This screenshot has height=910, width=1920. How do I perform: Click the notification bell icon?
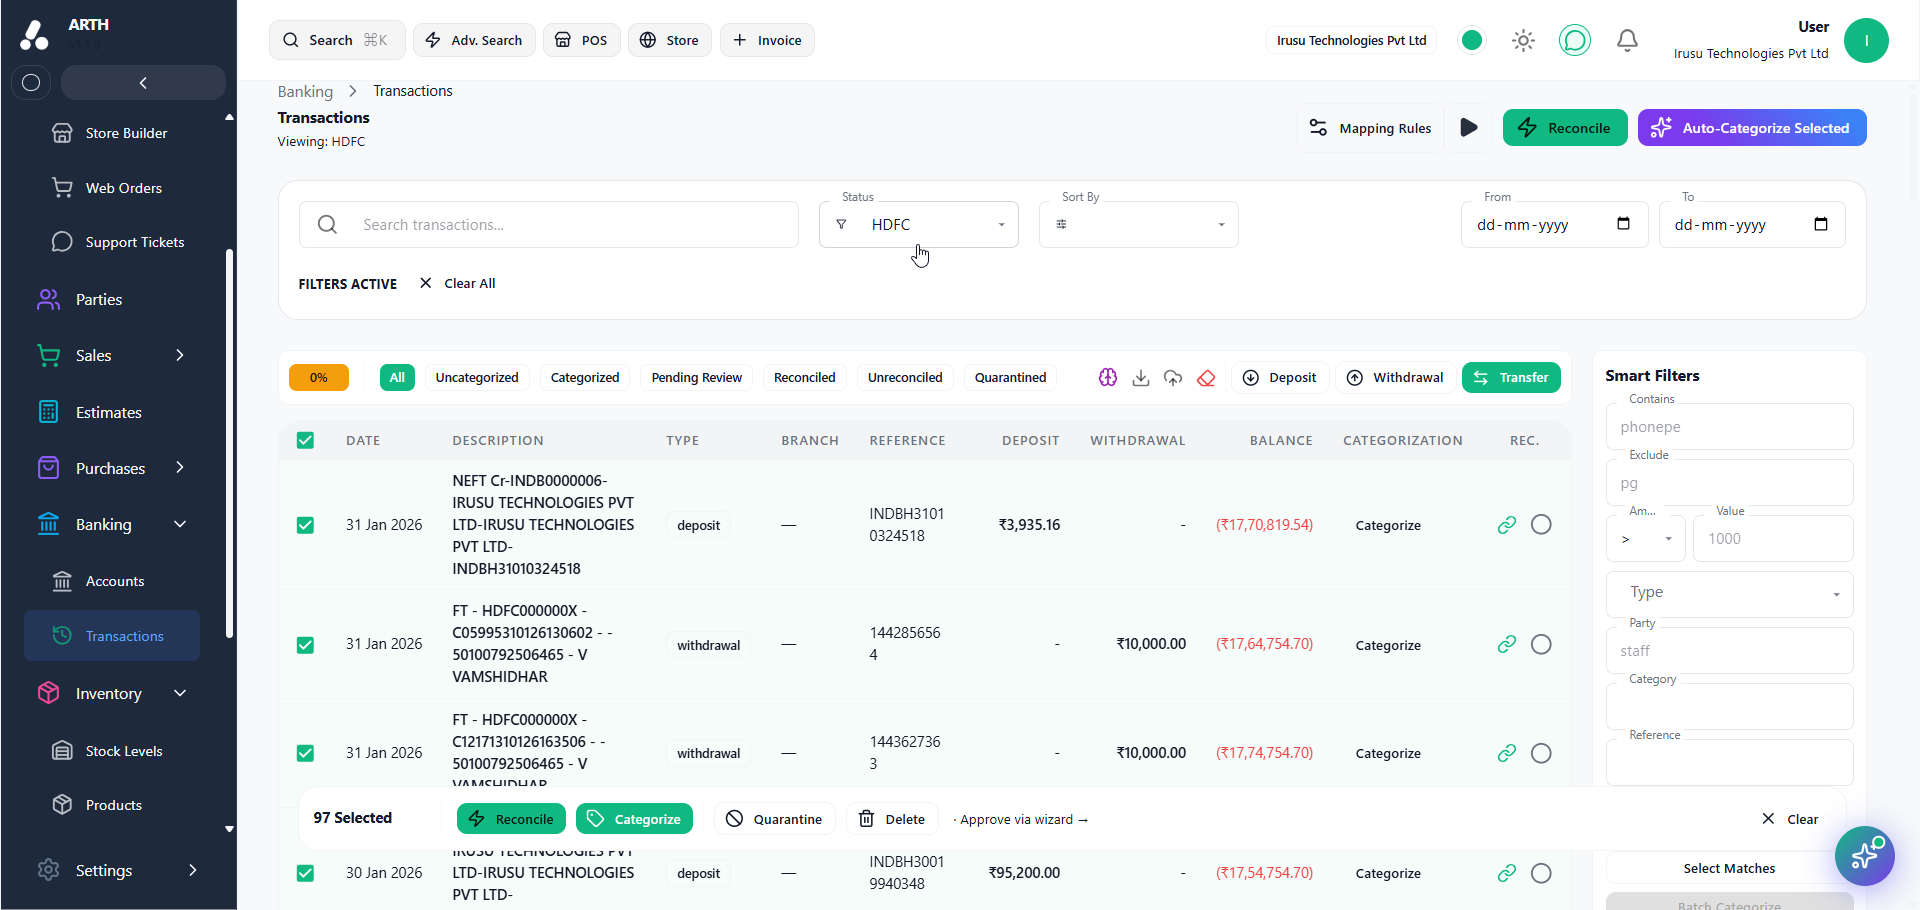tap(1627, 40)
